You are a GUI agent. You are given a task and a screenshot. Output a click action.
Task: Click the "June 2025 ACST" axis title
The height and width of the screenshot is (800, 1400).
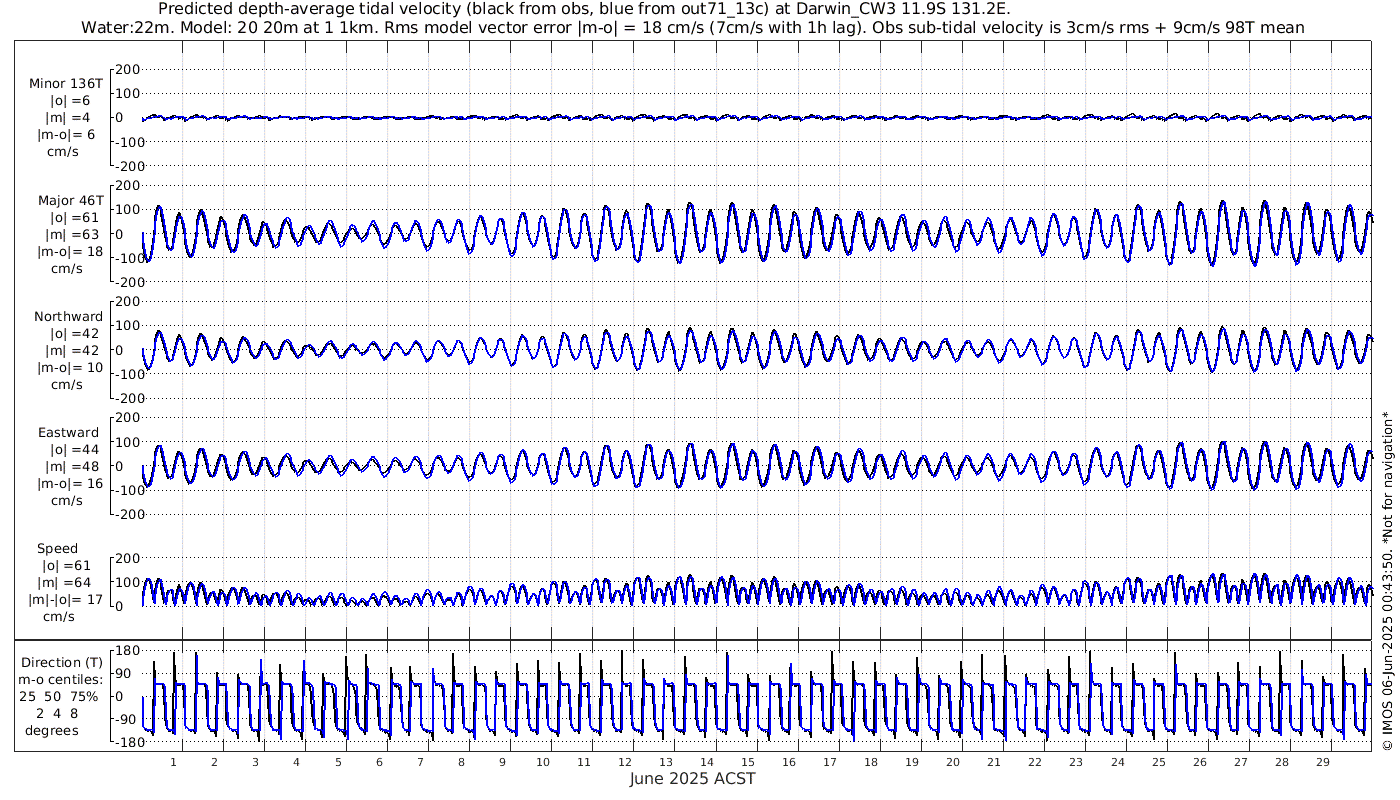692,778
